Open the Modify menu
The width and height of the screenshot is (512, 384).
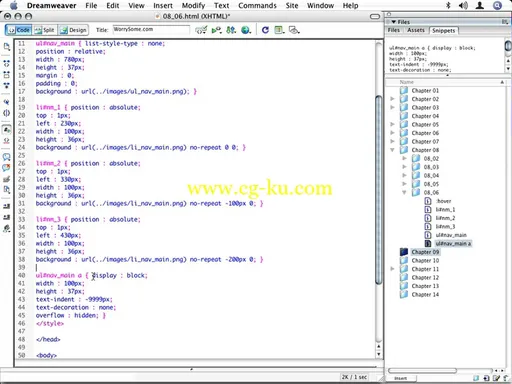pos(193,6)
